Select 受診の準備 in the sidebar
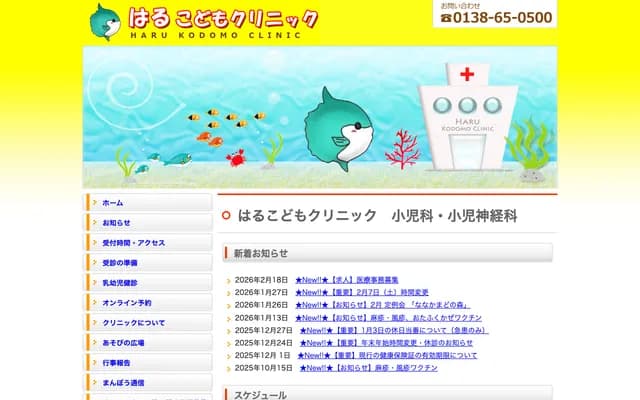This screenshot has width=640, height=400. 148,262
